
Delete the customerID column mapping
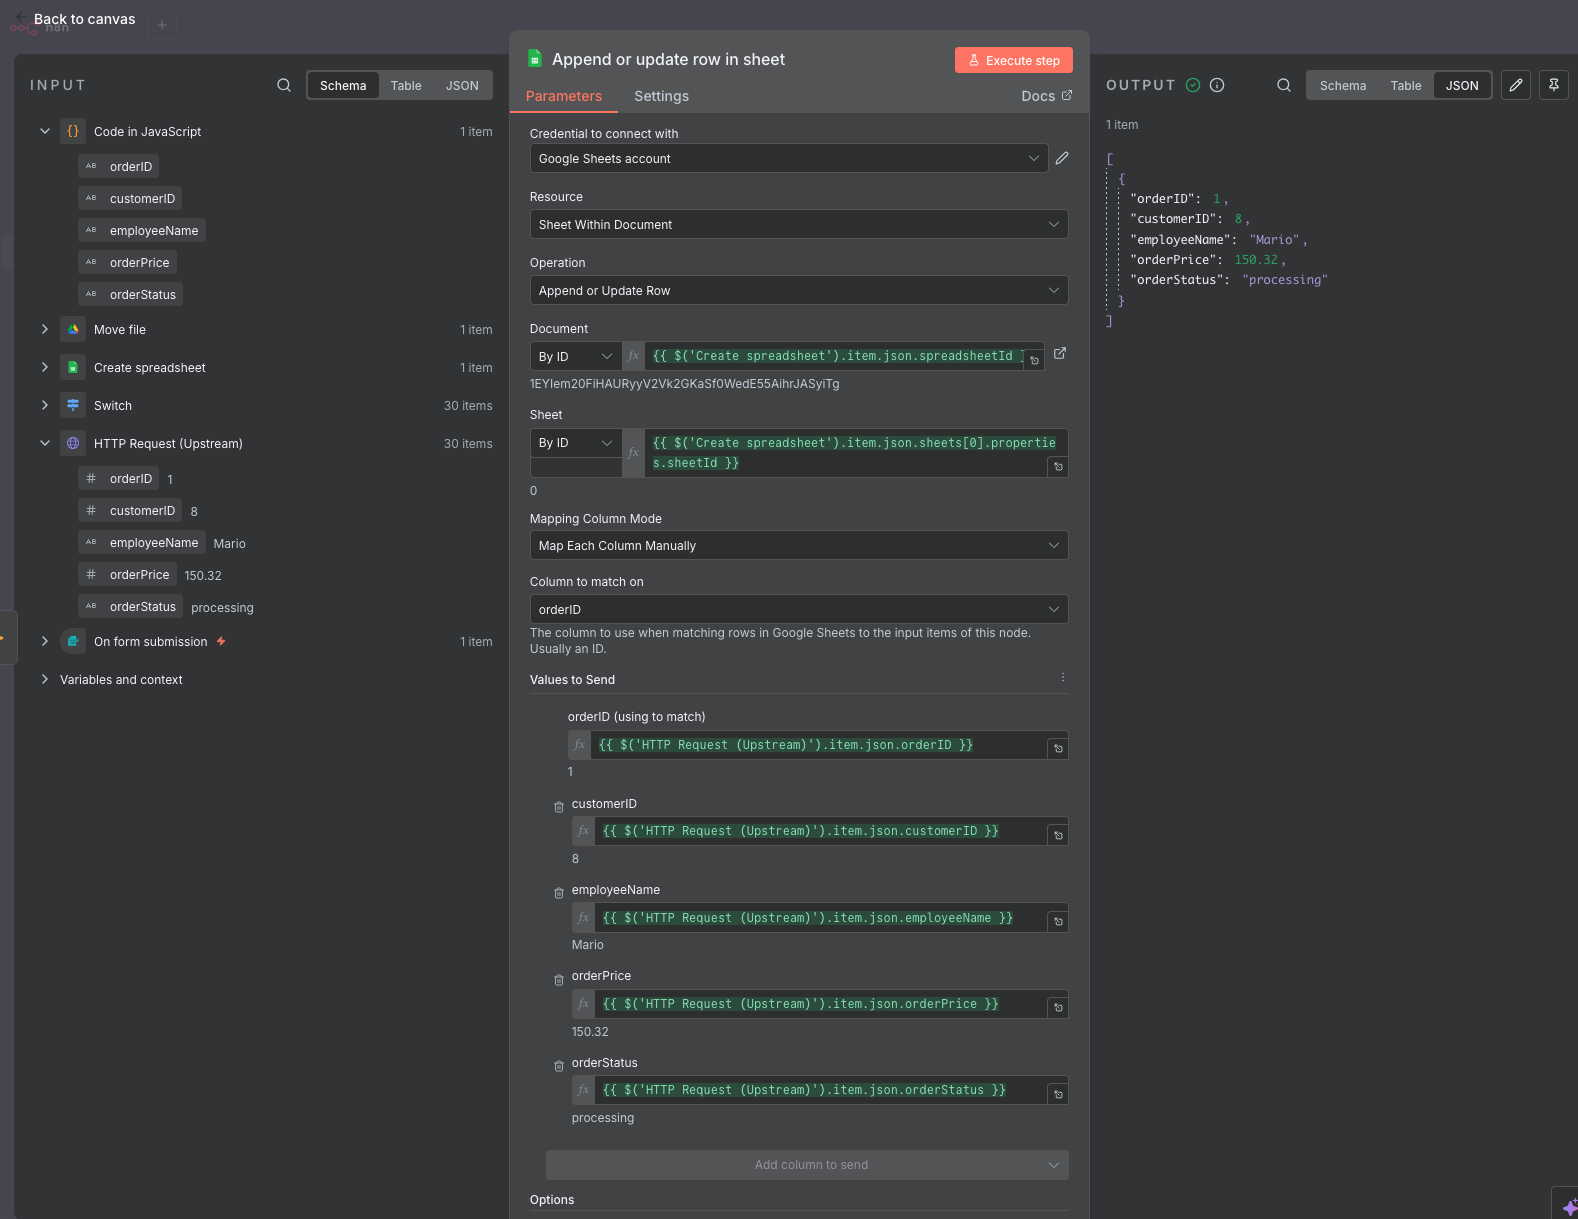pyautogui.click(x=559, y=806)
